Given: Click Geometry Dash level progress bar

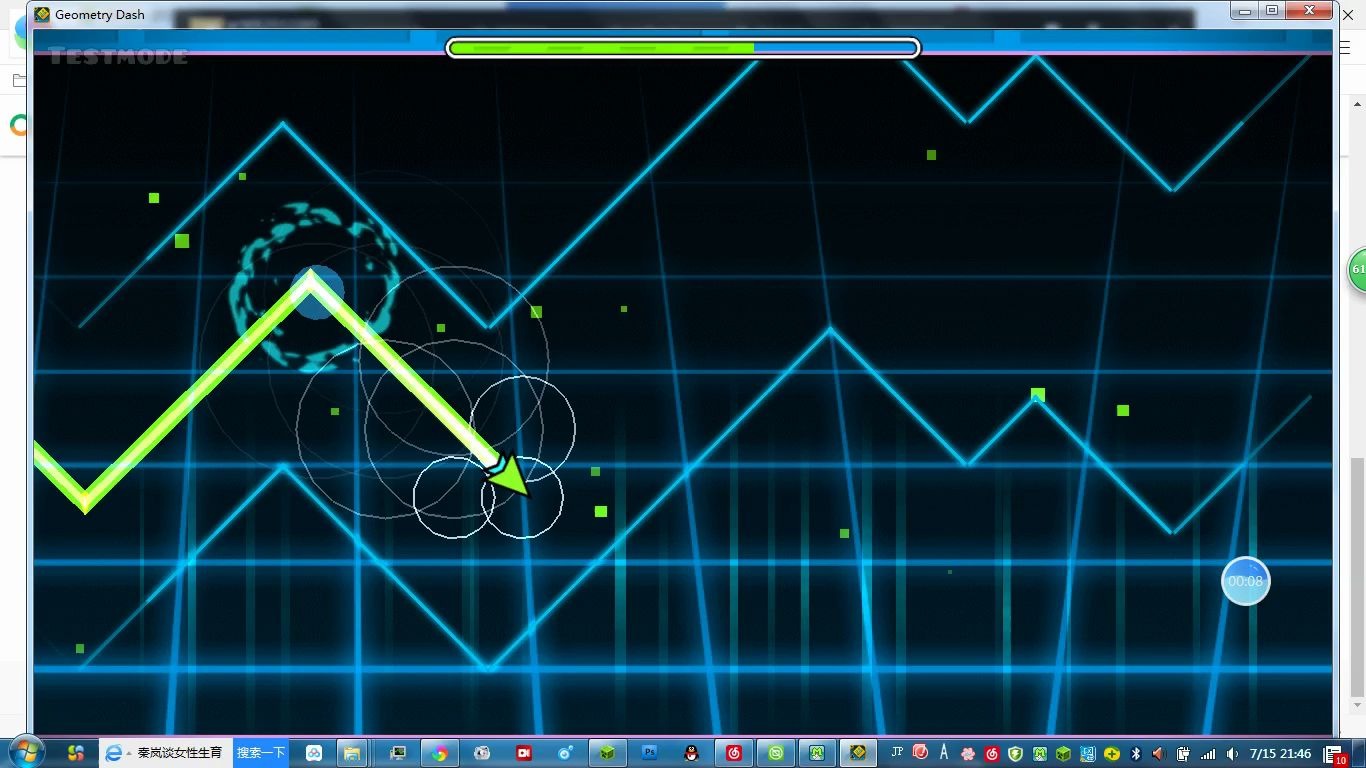Looking at the screenshot, I should tap(682, 47).
